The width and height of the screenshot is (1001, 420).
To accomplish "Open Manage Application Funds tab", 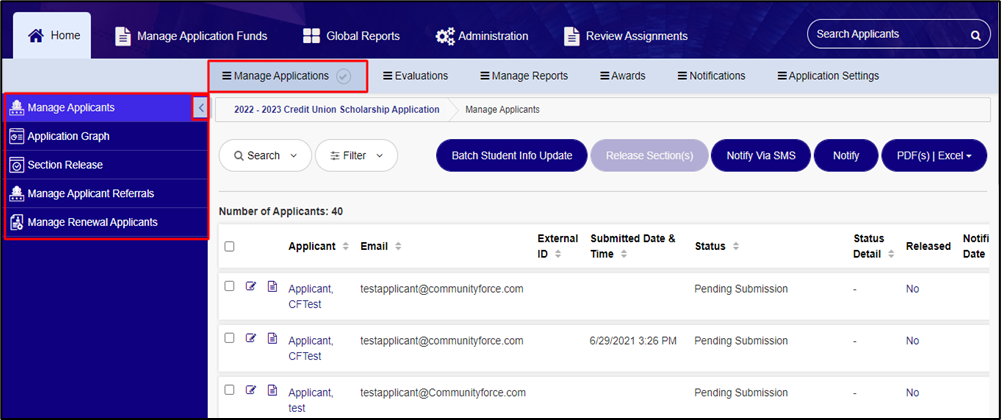I will tap(191, 36).
